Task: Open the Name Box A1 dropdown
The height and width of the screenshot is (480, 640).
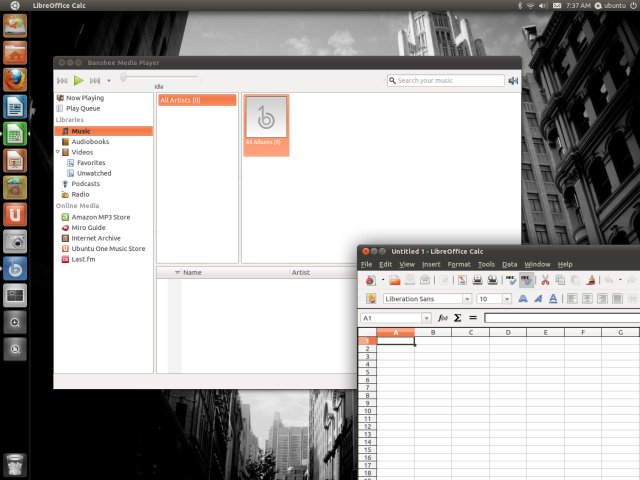Action: (x=426, y=318)
